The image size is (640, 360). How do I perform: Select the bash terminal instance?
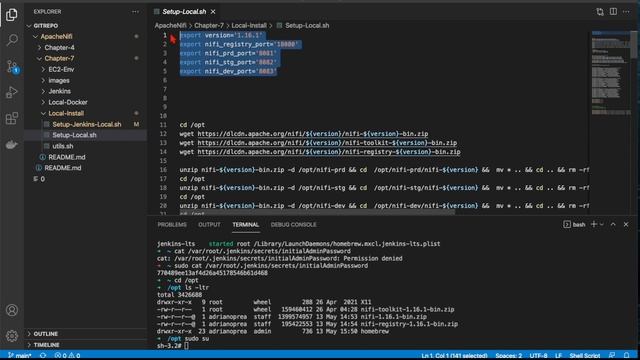tap(574, 224)
